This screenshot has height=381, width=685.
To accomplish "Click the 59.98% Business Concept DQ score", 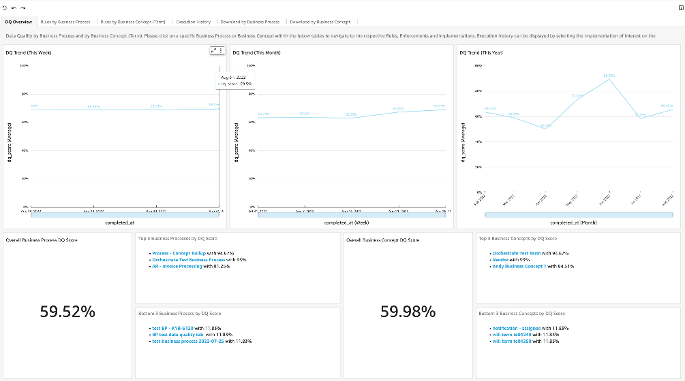I will (408, 312).
